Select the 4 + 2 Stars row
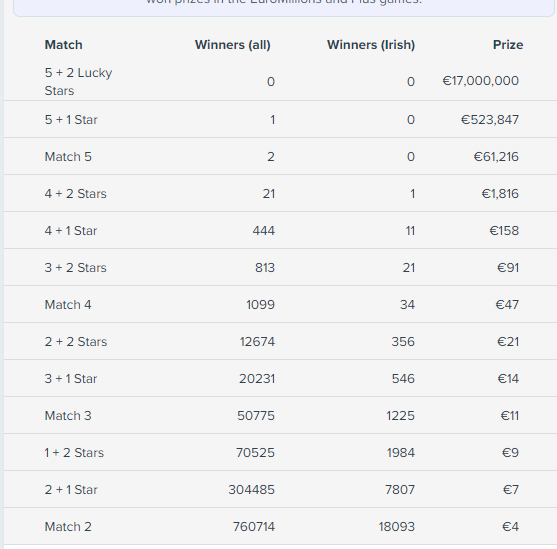 click(281, 193)
